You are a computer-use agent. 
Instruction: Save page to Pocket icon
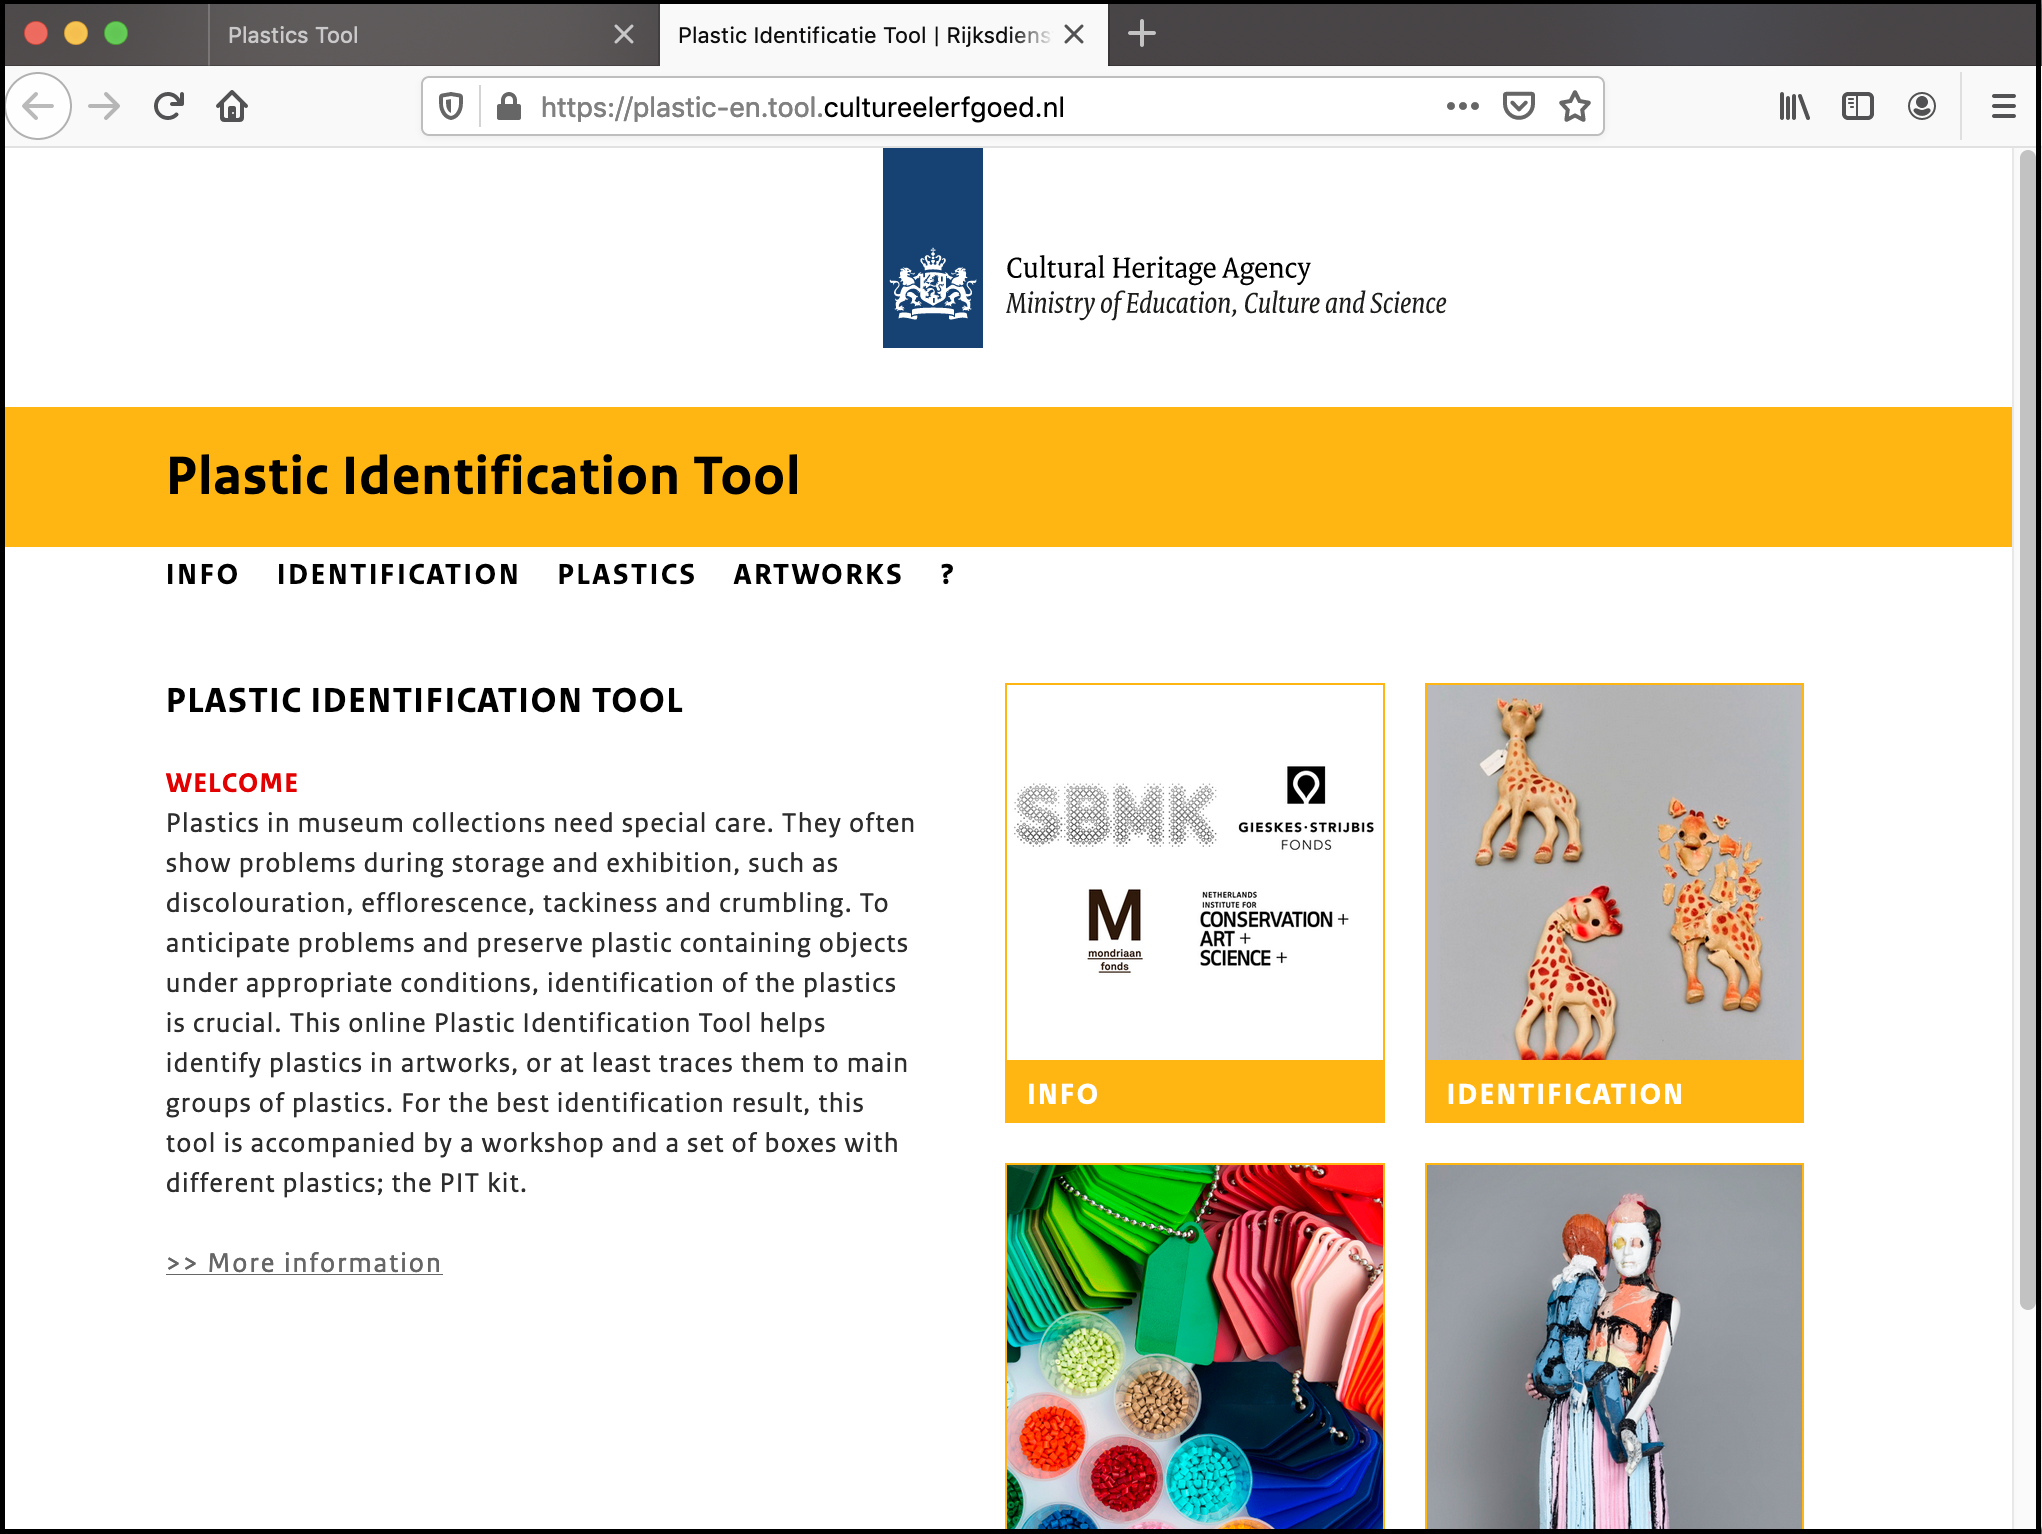[x=1518, y=106]
